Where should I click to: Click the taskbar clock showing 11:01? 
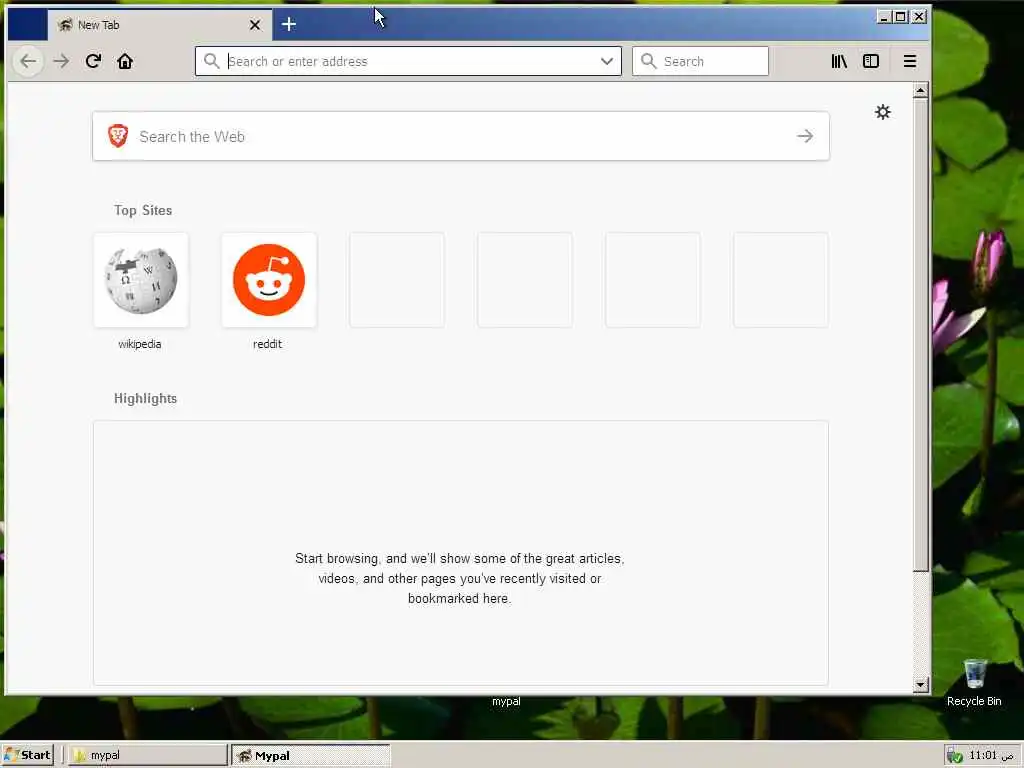pyautogui.click(x=990, y=756)
